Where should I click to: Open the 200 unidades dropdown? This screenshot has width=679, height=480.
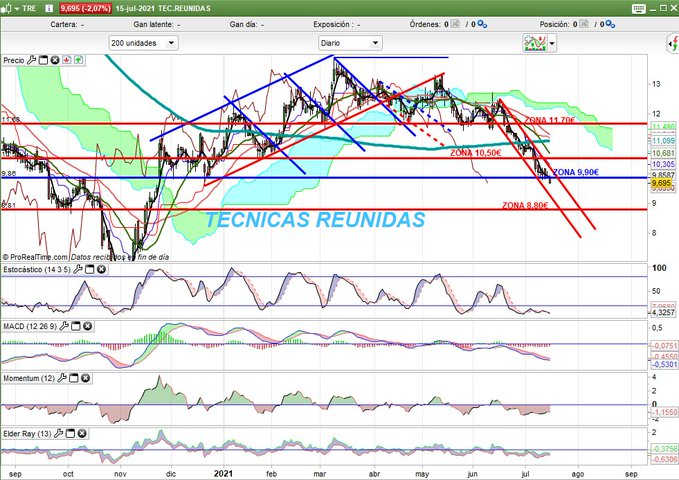click(x=143, y=43)
